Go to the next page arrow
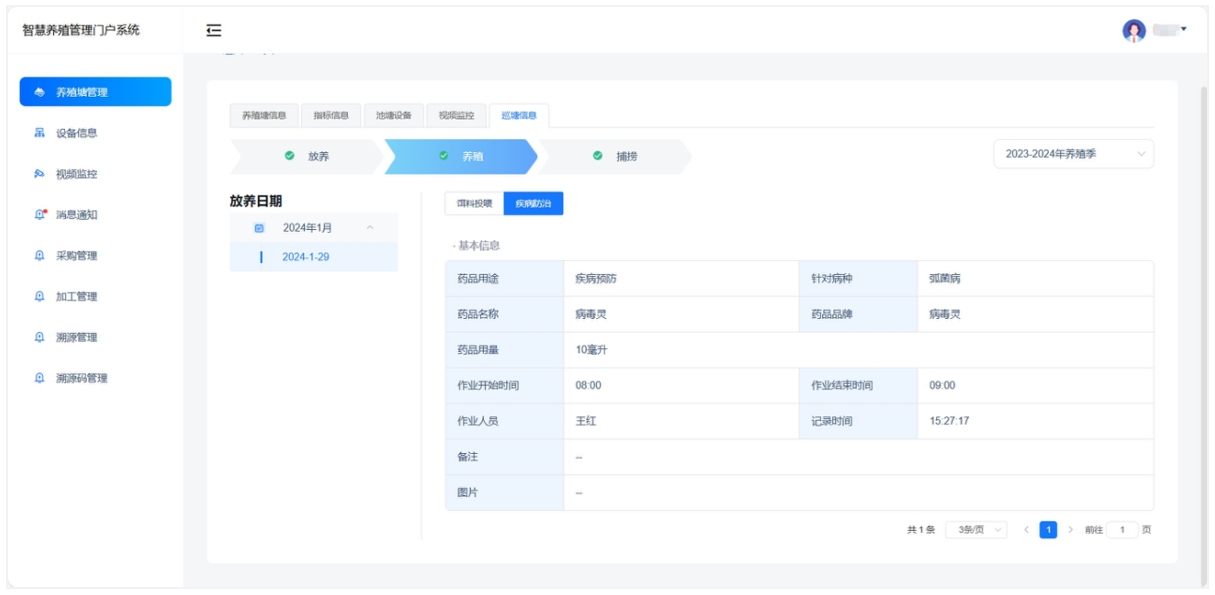This screenshot has width=1215, height=595. [x=1070, y=530]
